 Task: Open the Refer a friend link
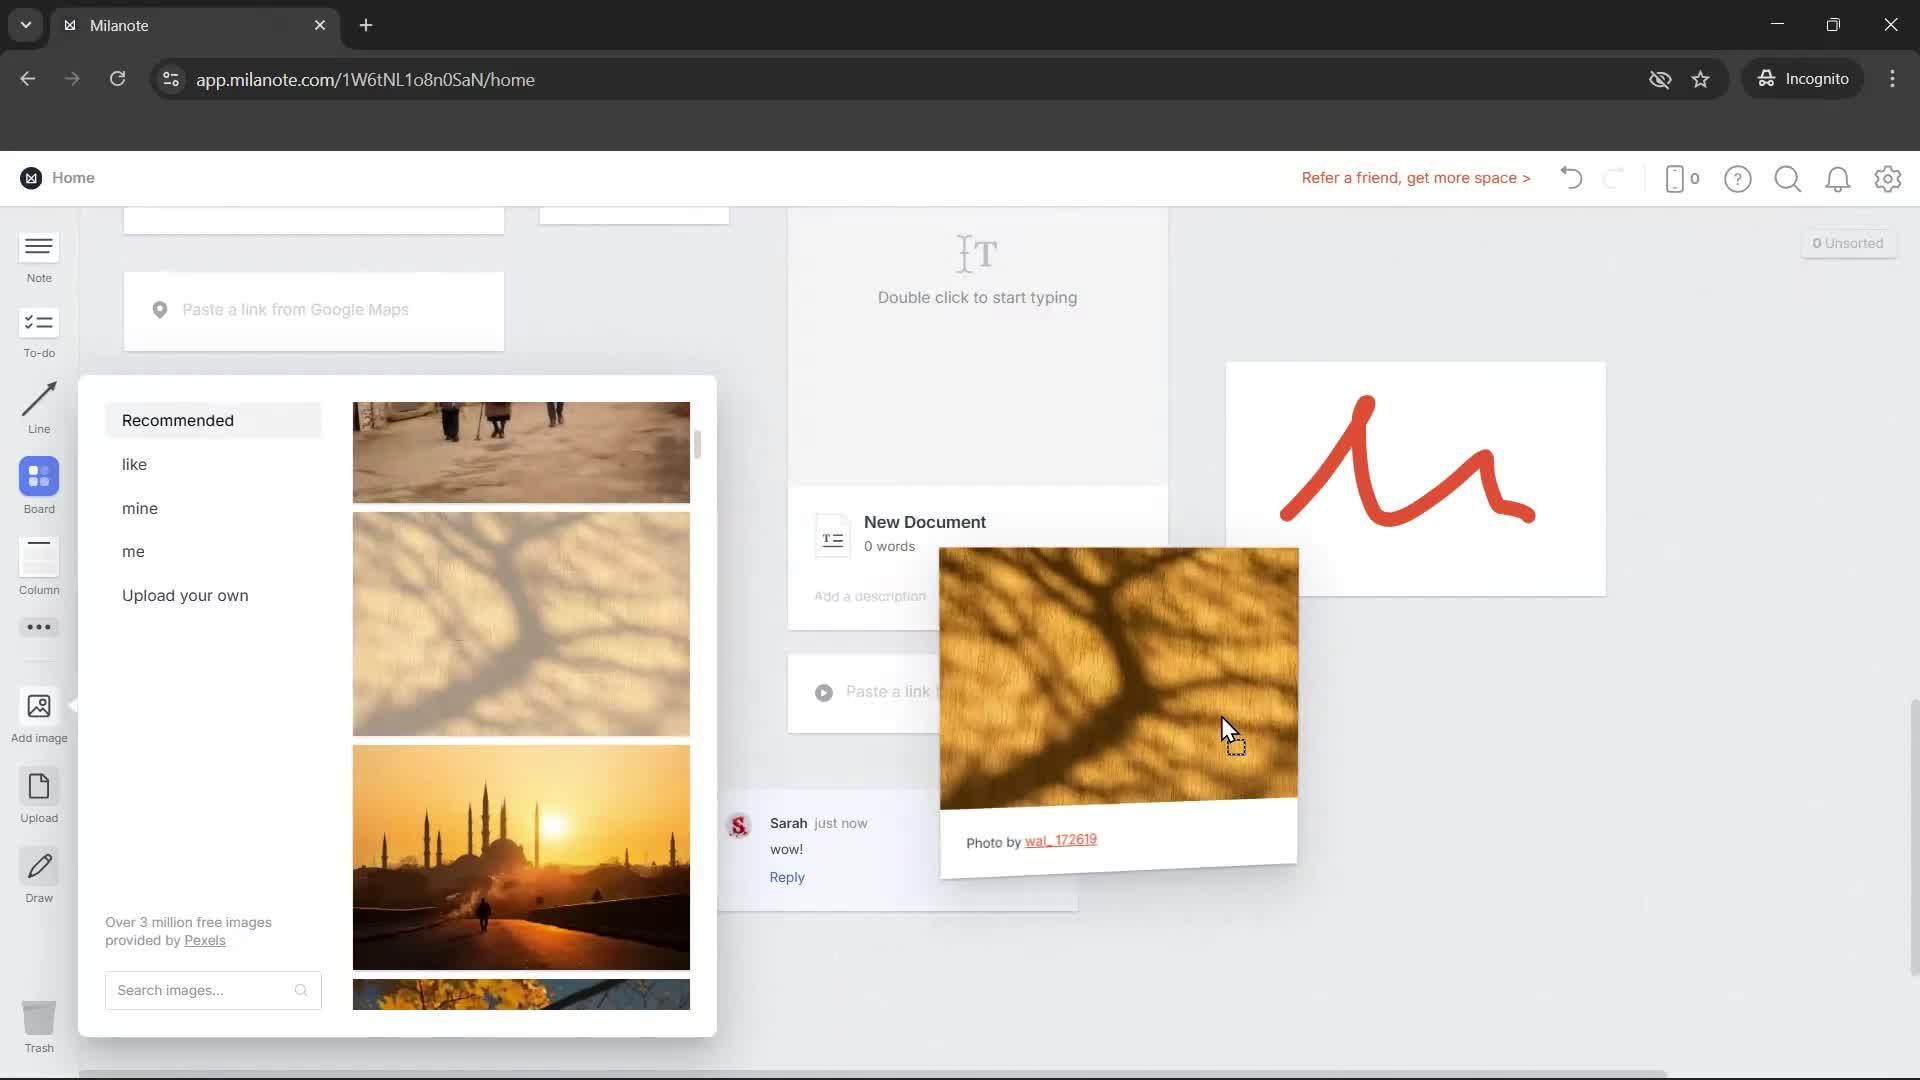[x=1415, y=177]
